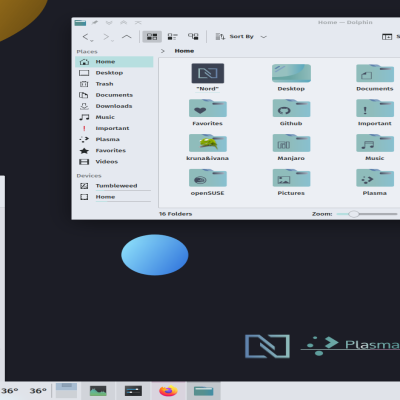Open Dolphin file manager taskbar icon
The height and width of the screenshot is (400, 400).
tap(204, 391)
